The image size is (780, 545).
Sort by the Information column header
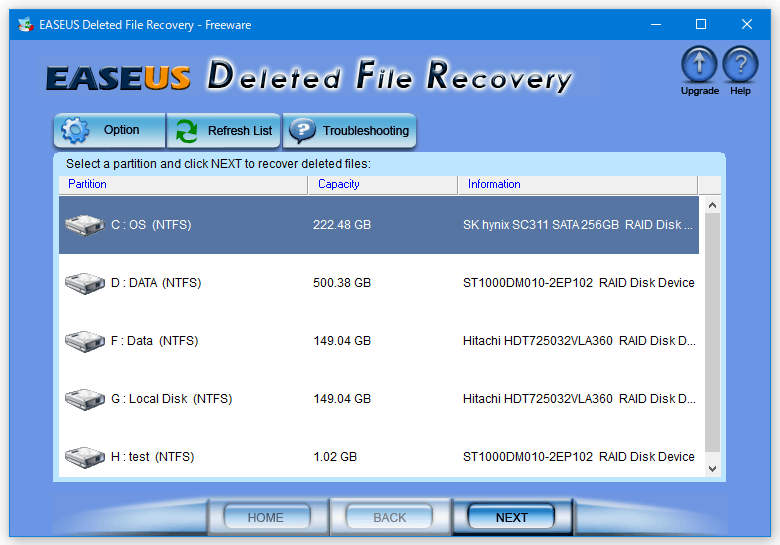click(578, 184)
